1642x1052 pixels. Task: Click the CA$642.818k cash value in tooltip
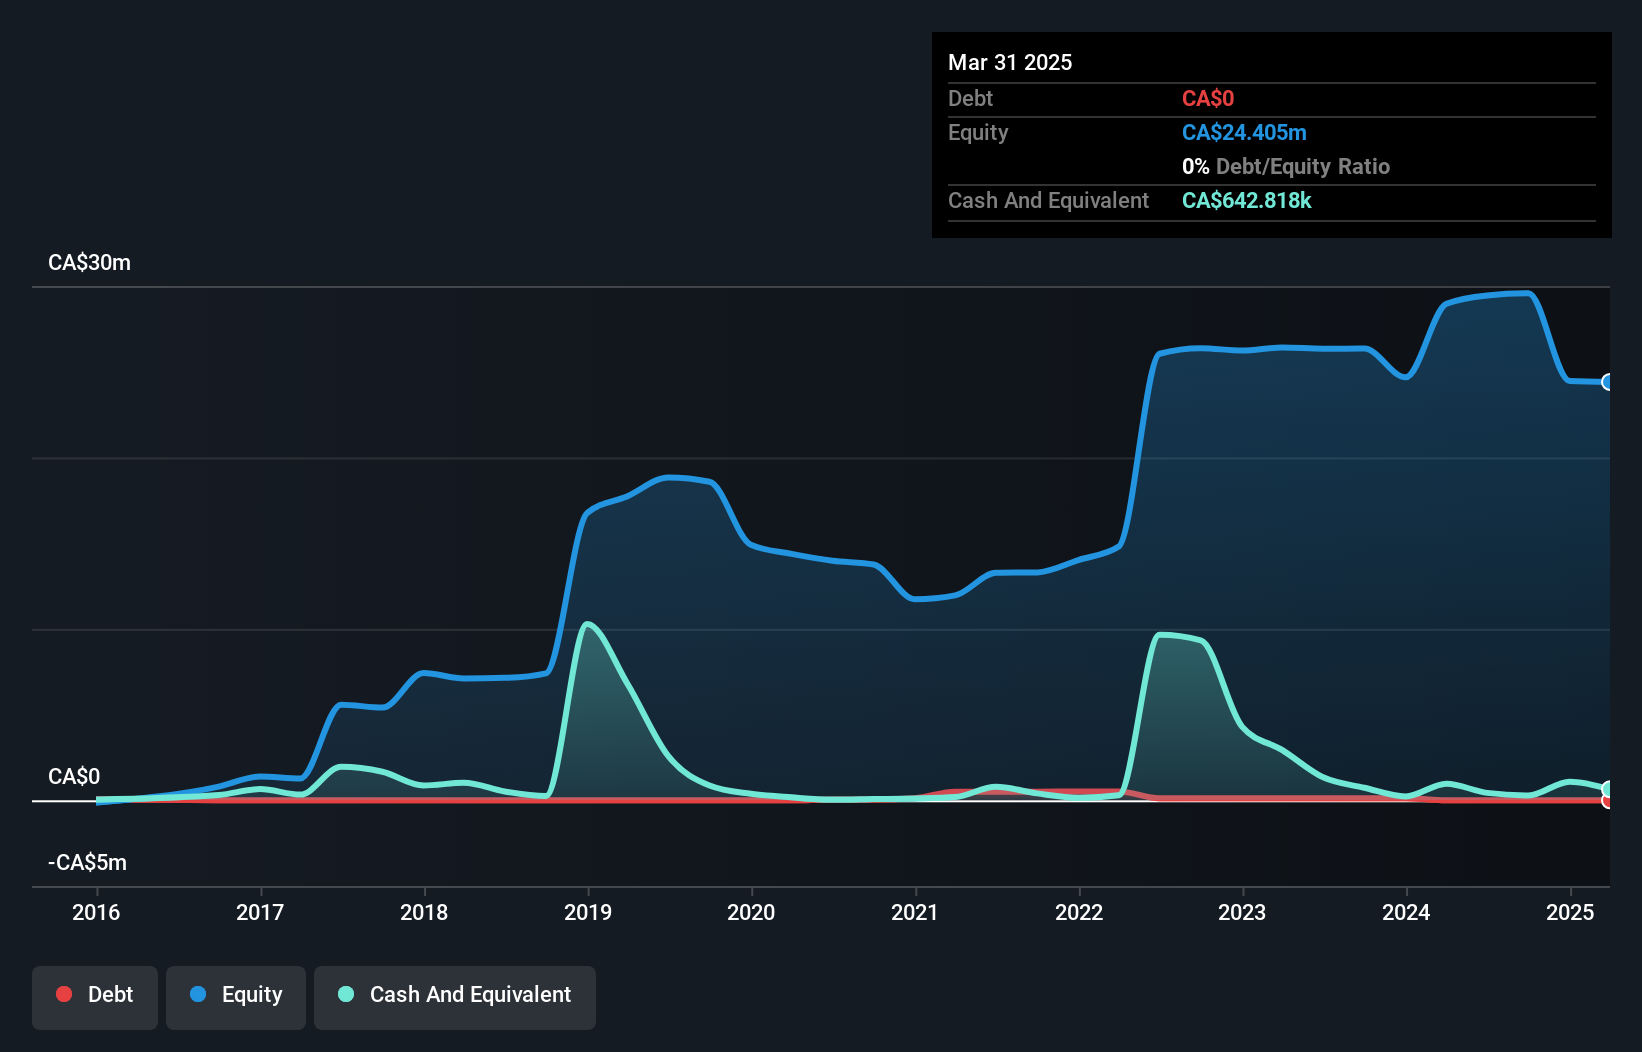point(1247,201)
